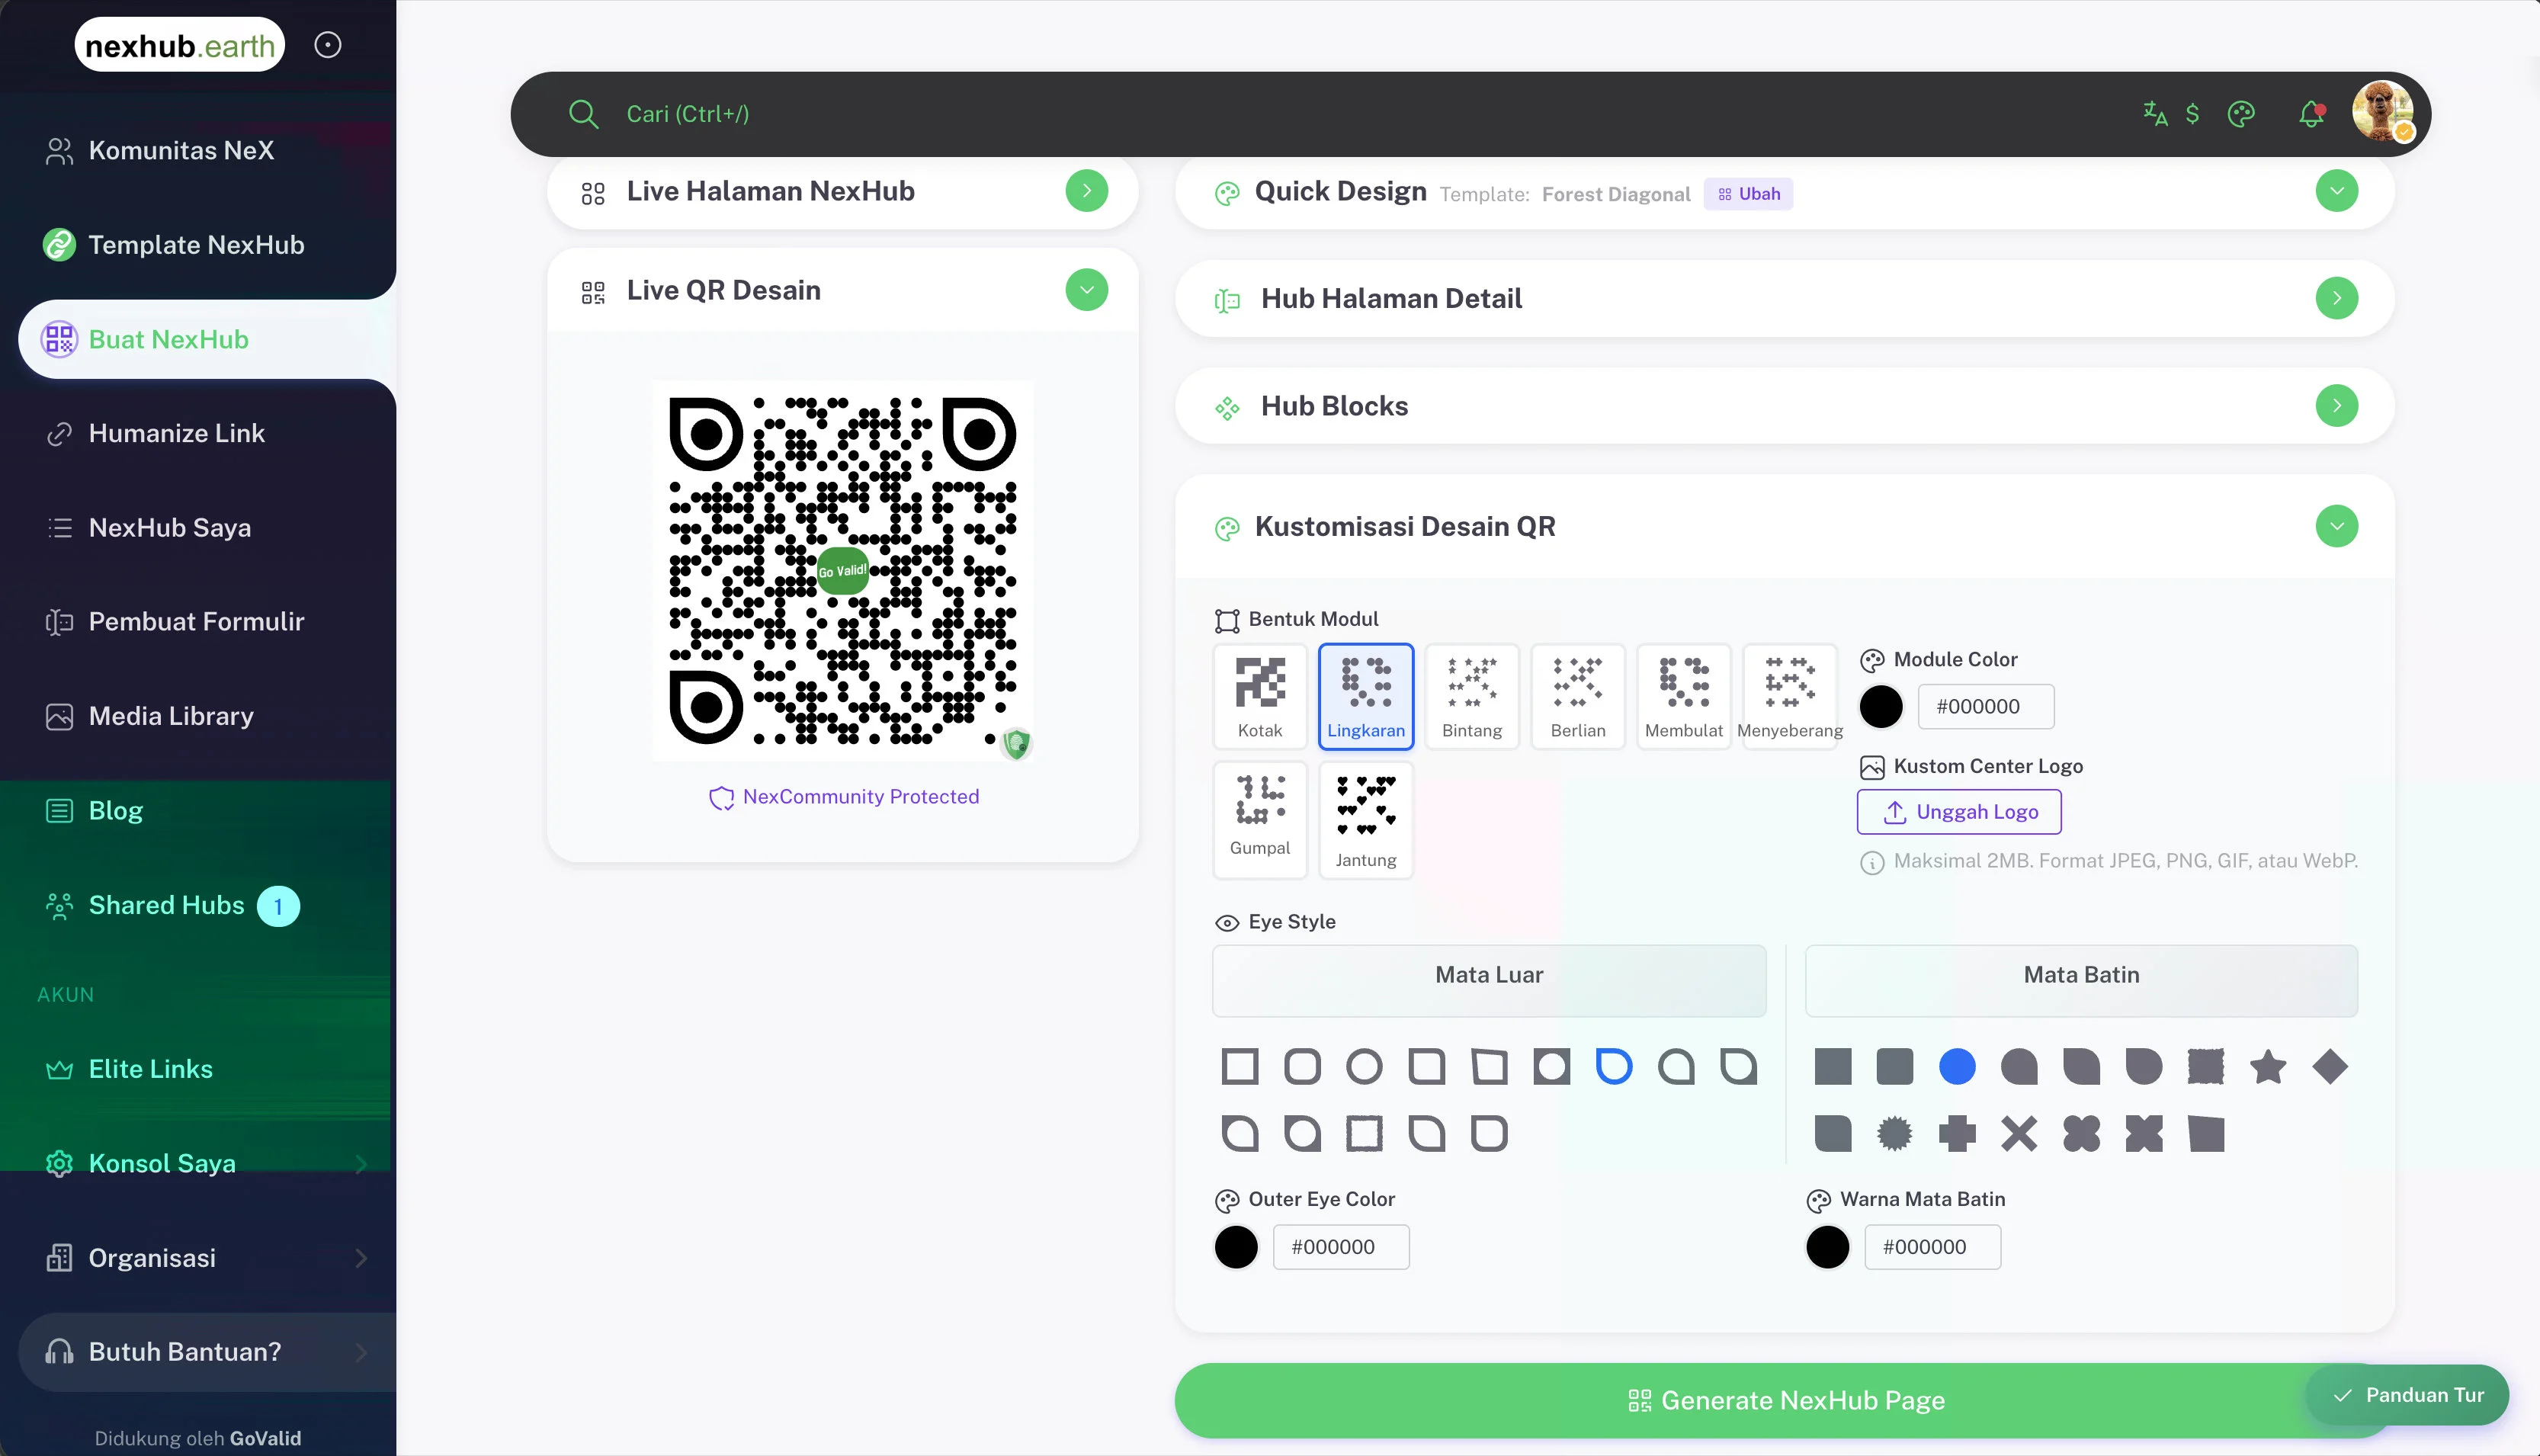Screen dimensions: 2540x1456
Task: Click the Unggah Logo upload button
Action: click(x=1959, y=812)
